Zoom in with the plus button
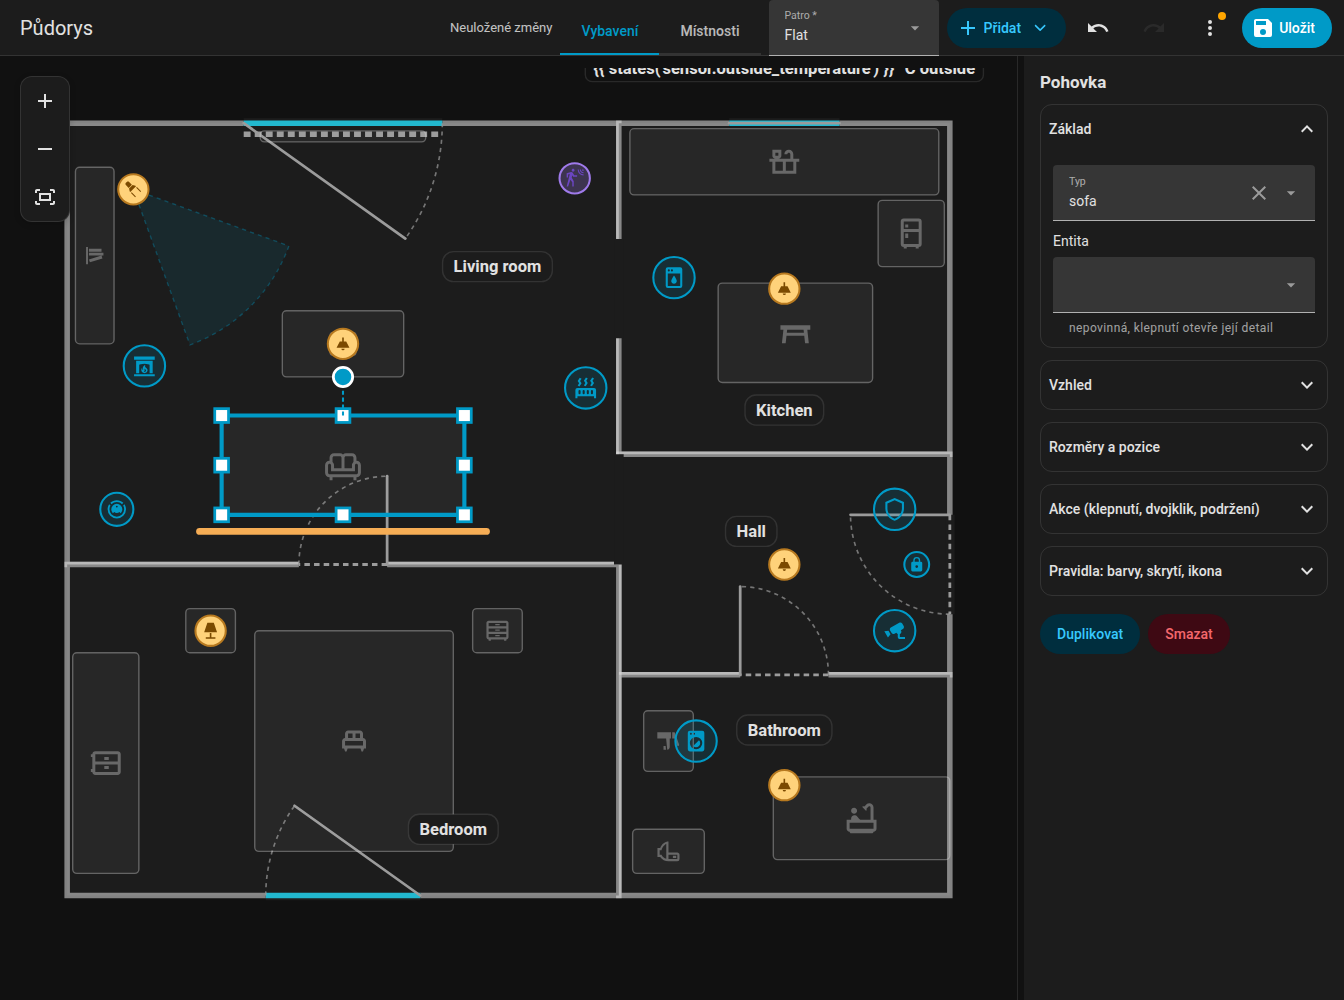The image size is (1344, 1000). pyautogui.click(x=45, y=101)
